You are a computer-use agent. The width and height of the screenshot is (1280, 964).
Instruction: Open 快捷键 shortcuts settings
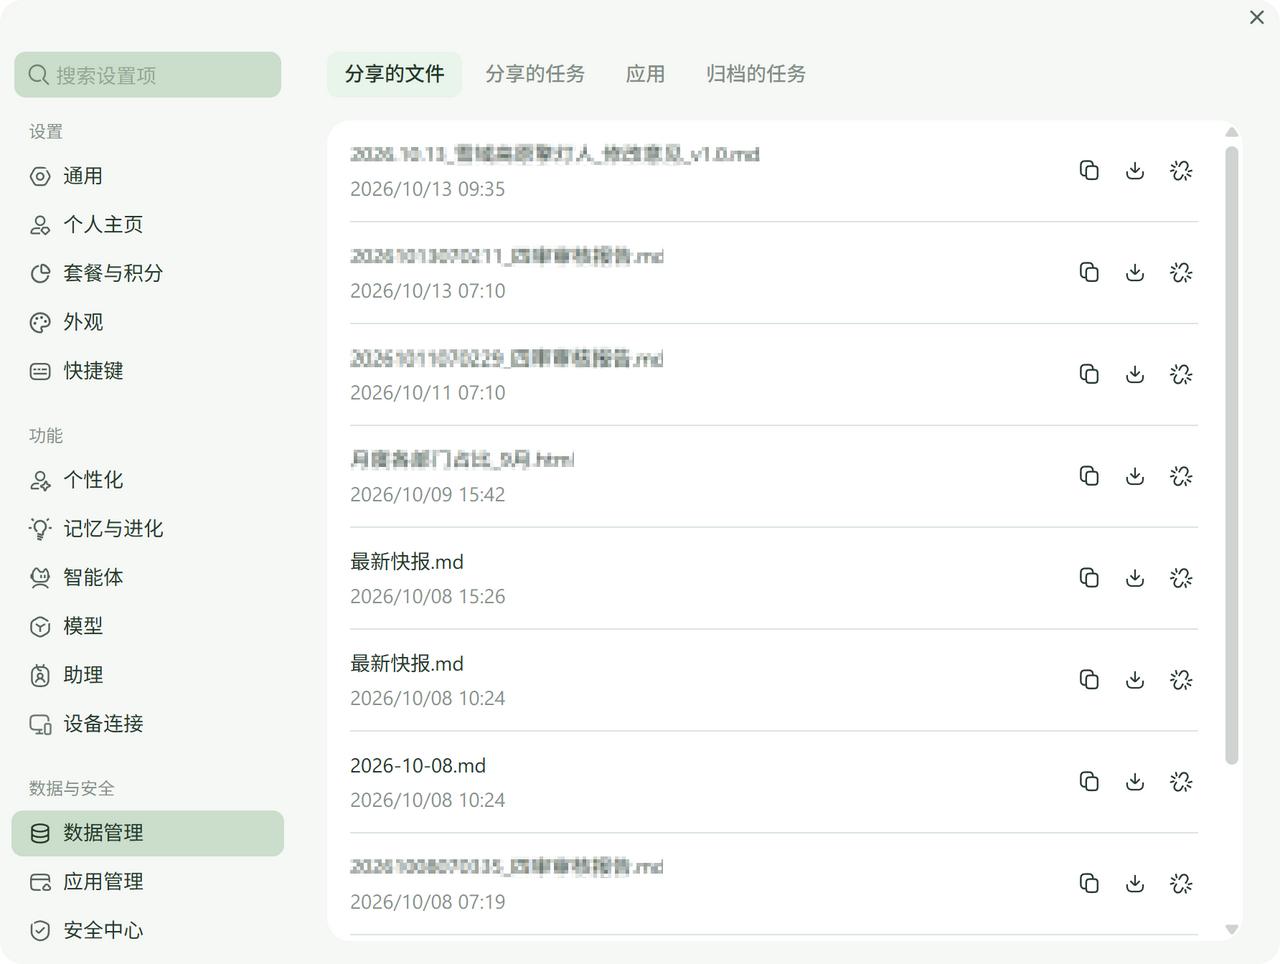click(x=148, y=371)
